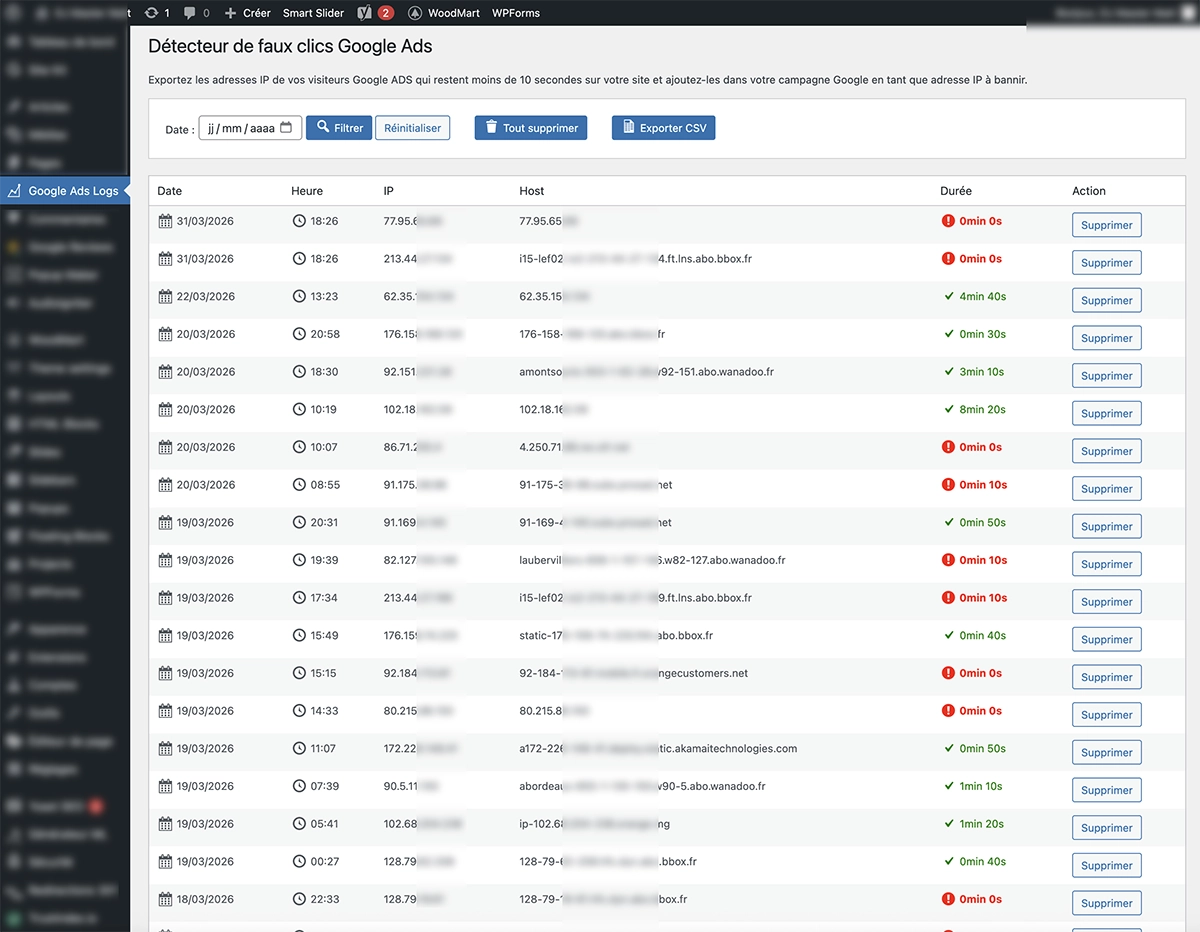Click the Réinitialiser button
Image resolution: width=1200 pixels, height=932 pixels.
pos(412,127)
